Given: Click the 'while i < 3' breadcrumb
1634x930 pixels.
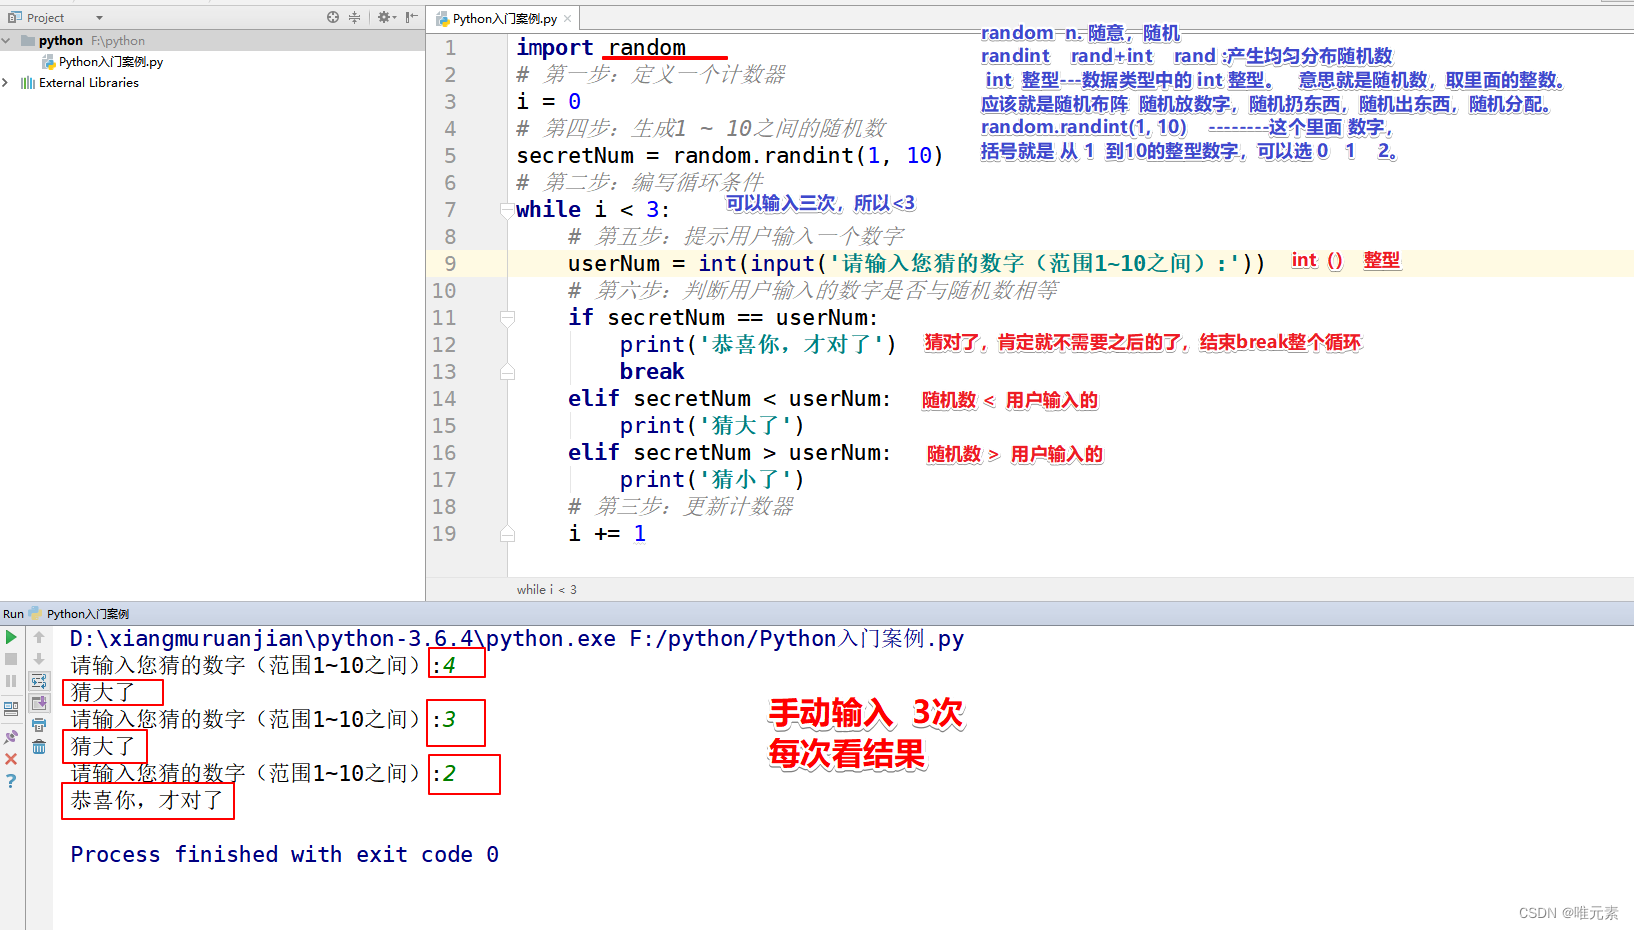Looking at the screenshot, I should point(546,589).
